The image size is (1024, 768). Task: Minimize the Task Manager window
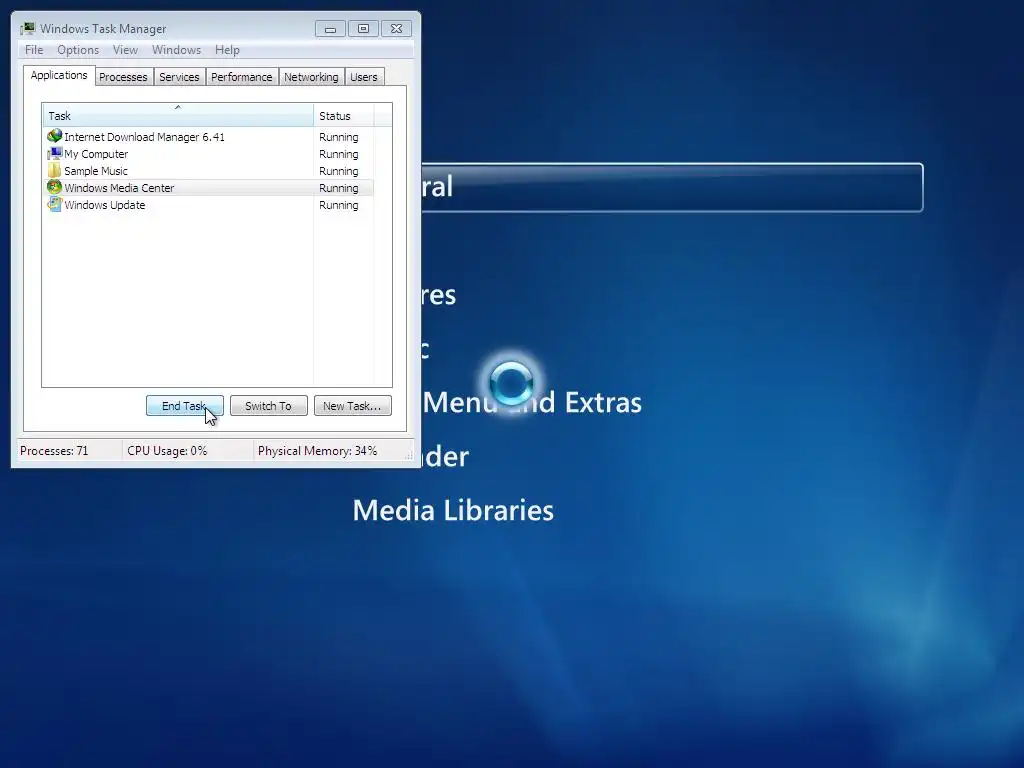pyautogui.click(x=330, y=29)
